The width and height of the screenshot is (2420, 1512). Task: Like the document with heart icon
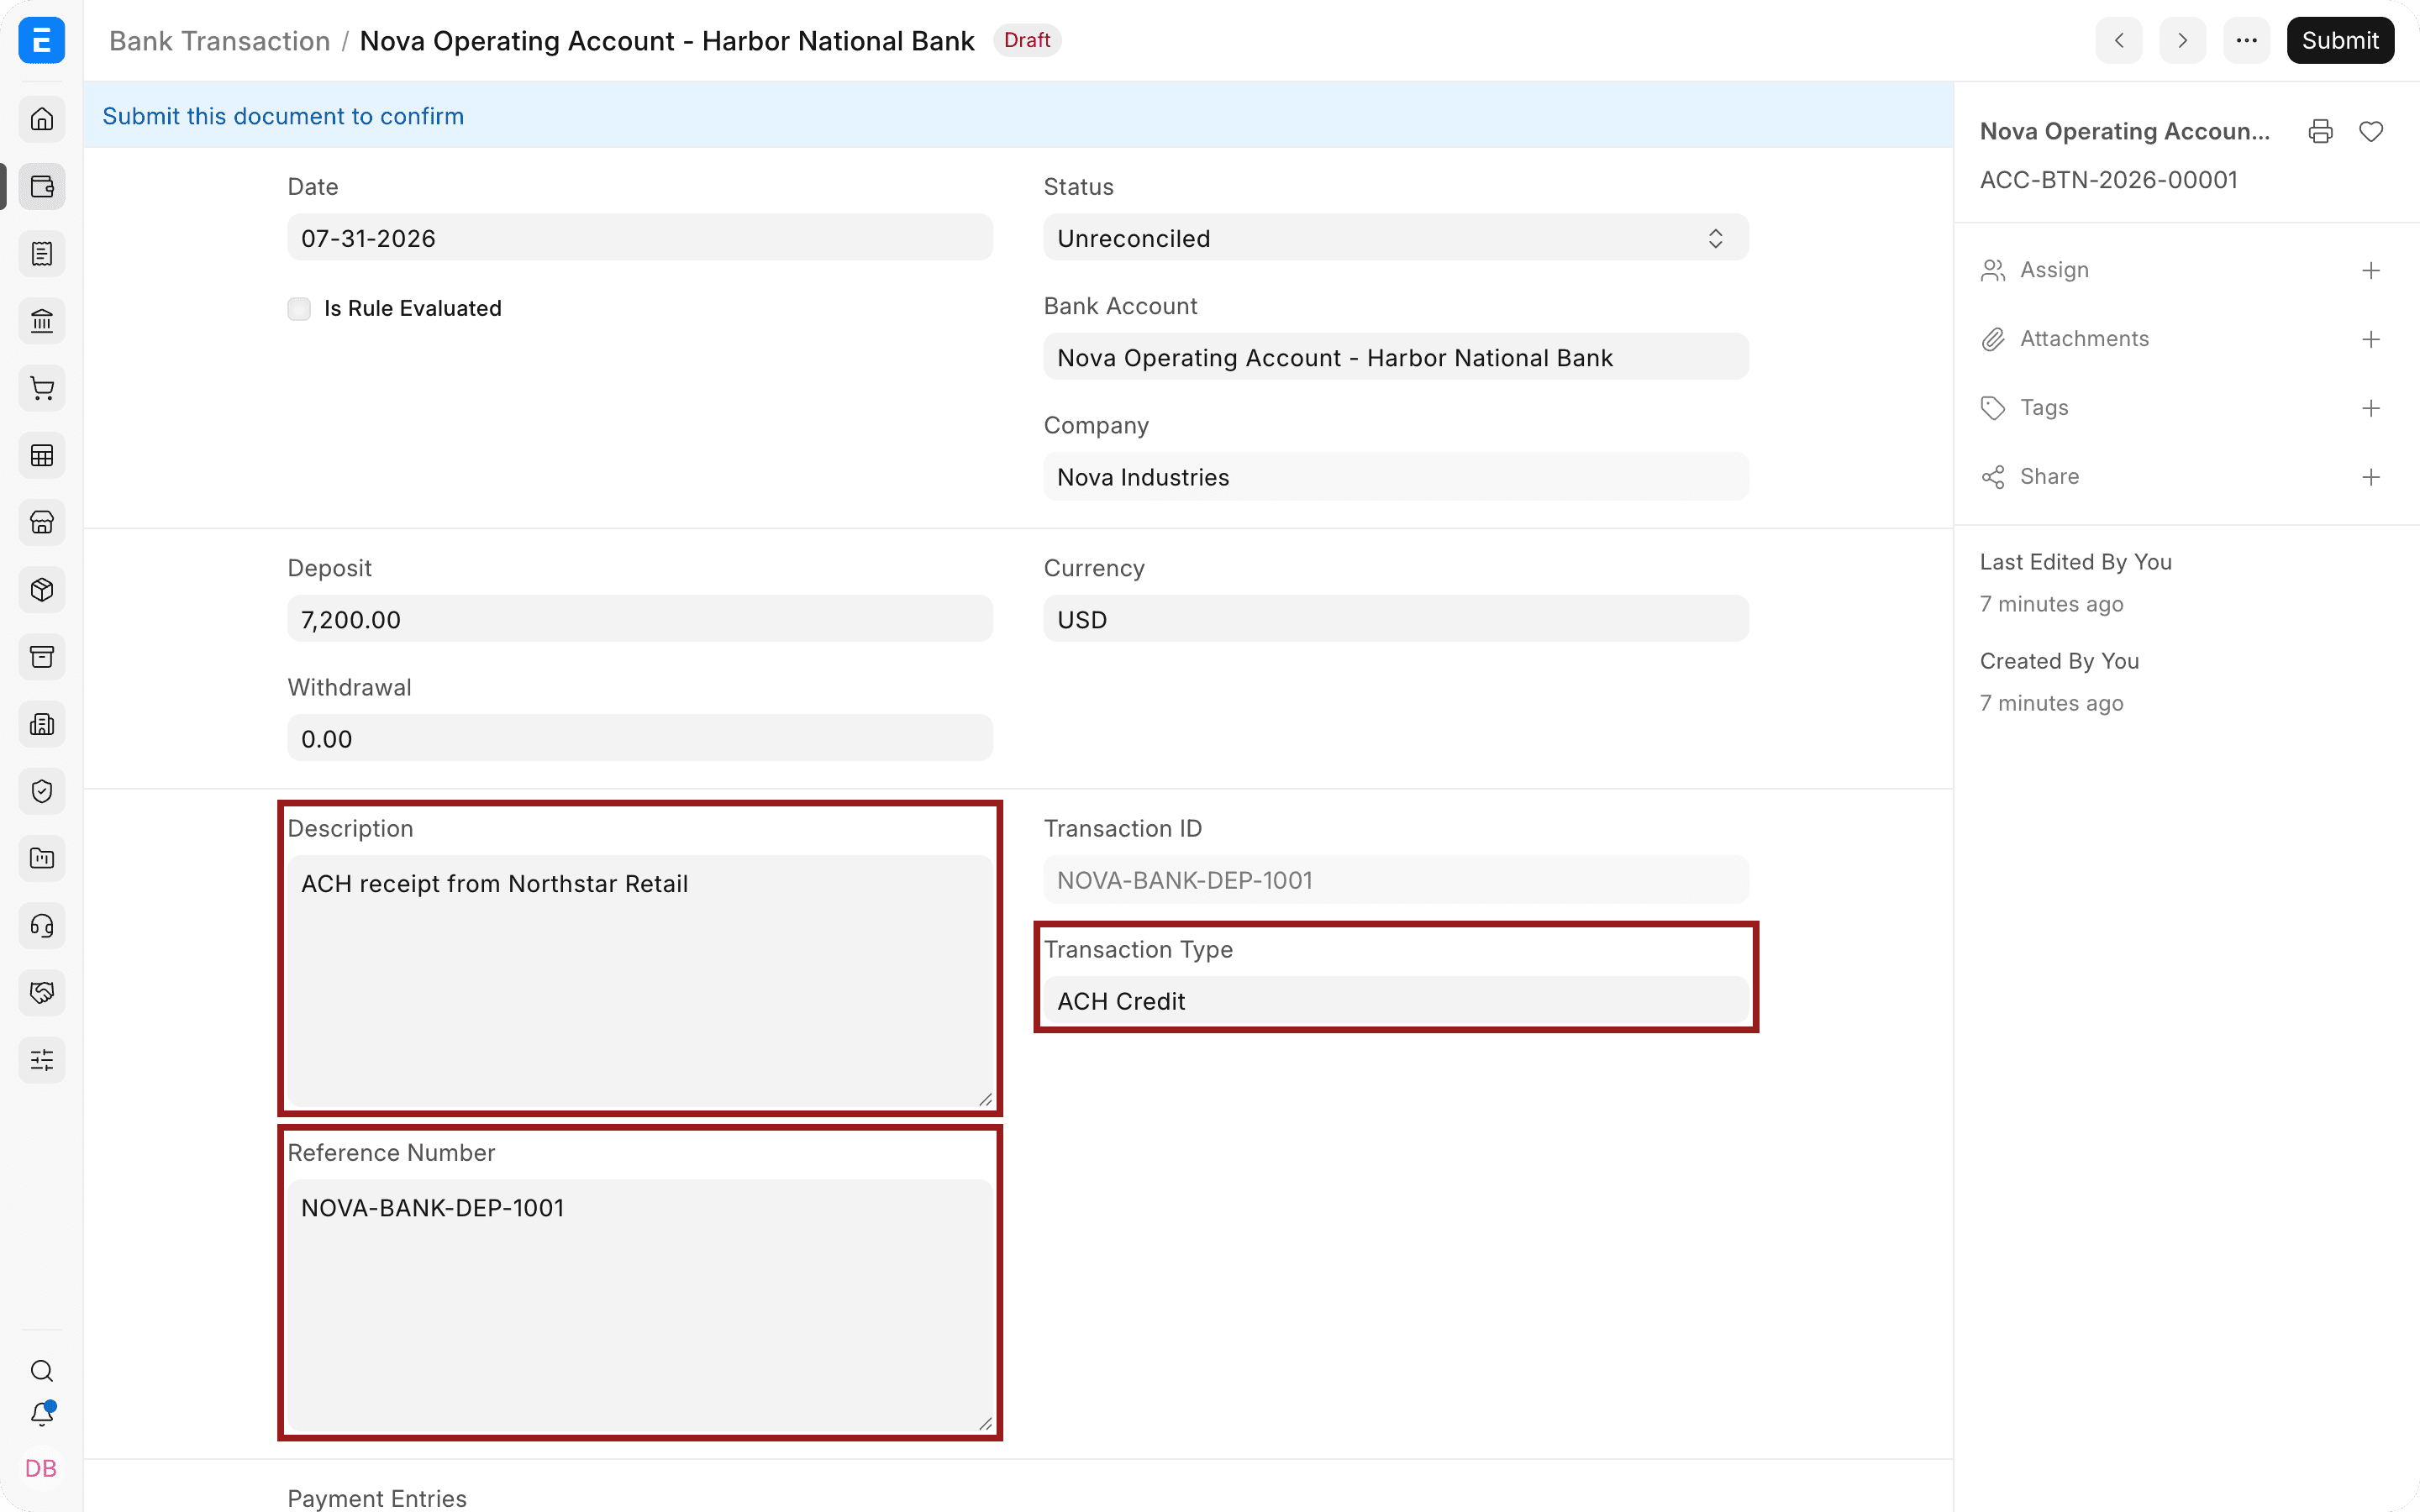tap(2371, 131)
